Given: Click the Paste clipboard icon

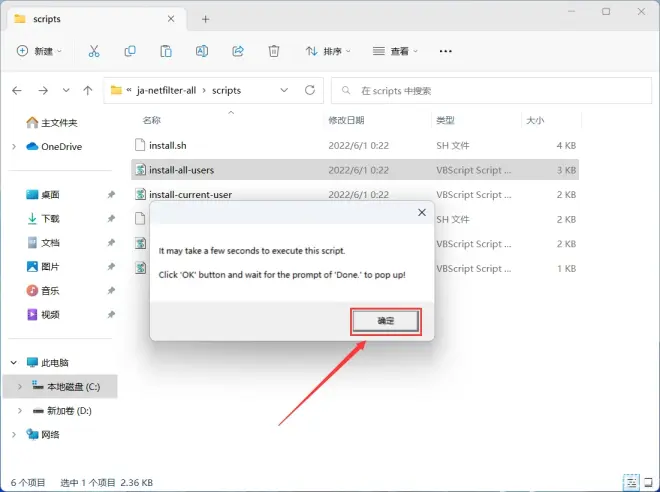Looking at the screenshot, I should [166, 51].
